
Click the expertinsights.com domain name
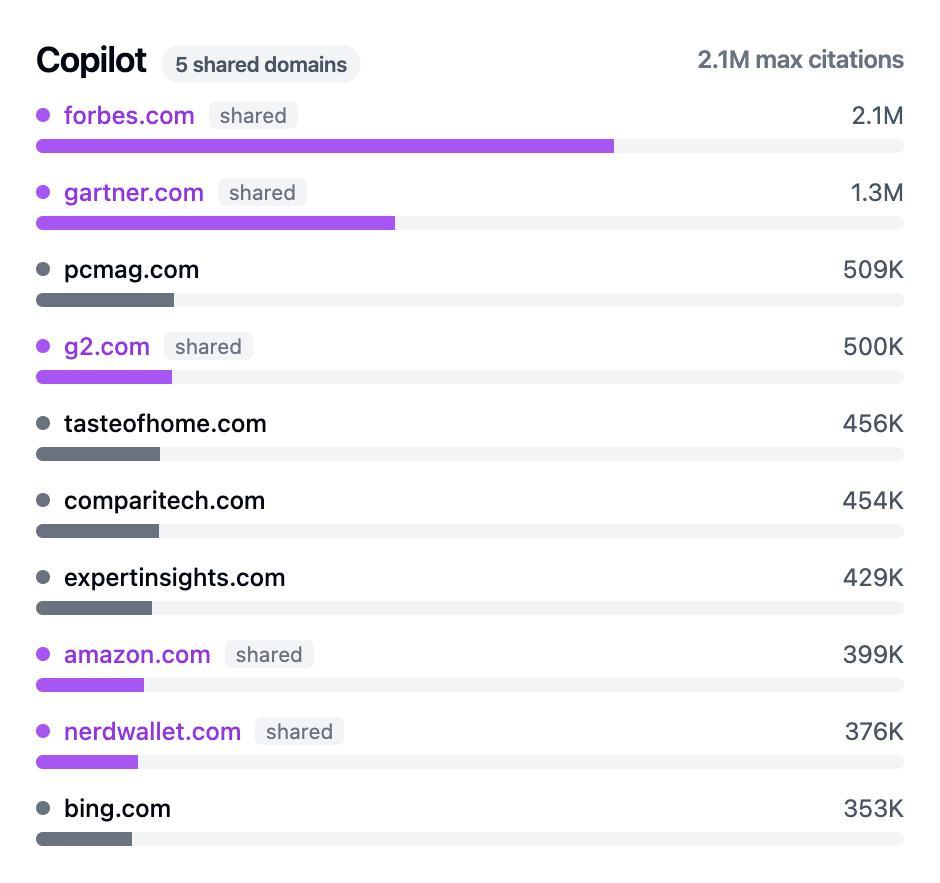point(174,577)
